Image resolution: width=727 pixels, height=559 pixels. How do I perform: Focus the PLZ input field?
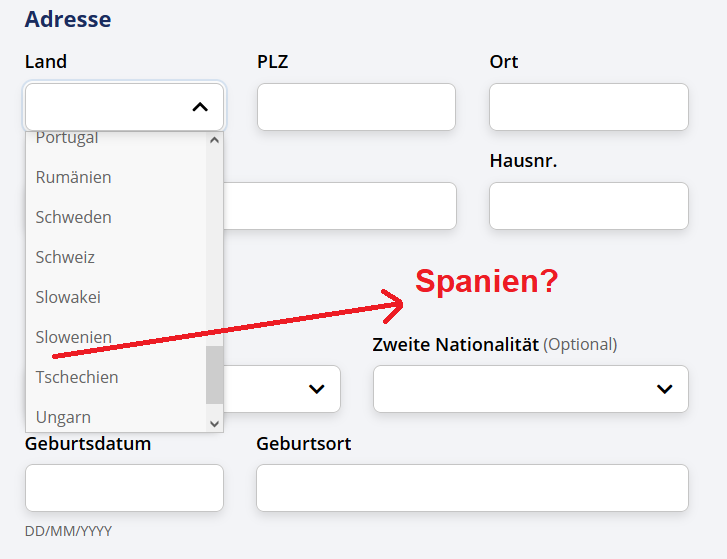(357, 107)
